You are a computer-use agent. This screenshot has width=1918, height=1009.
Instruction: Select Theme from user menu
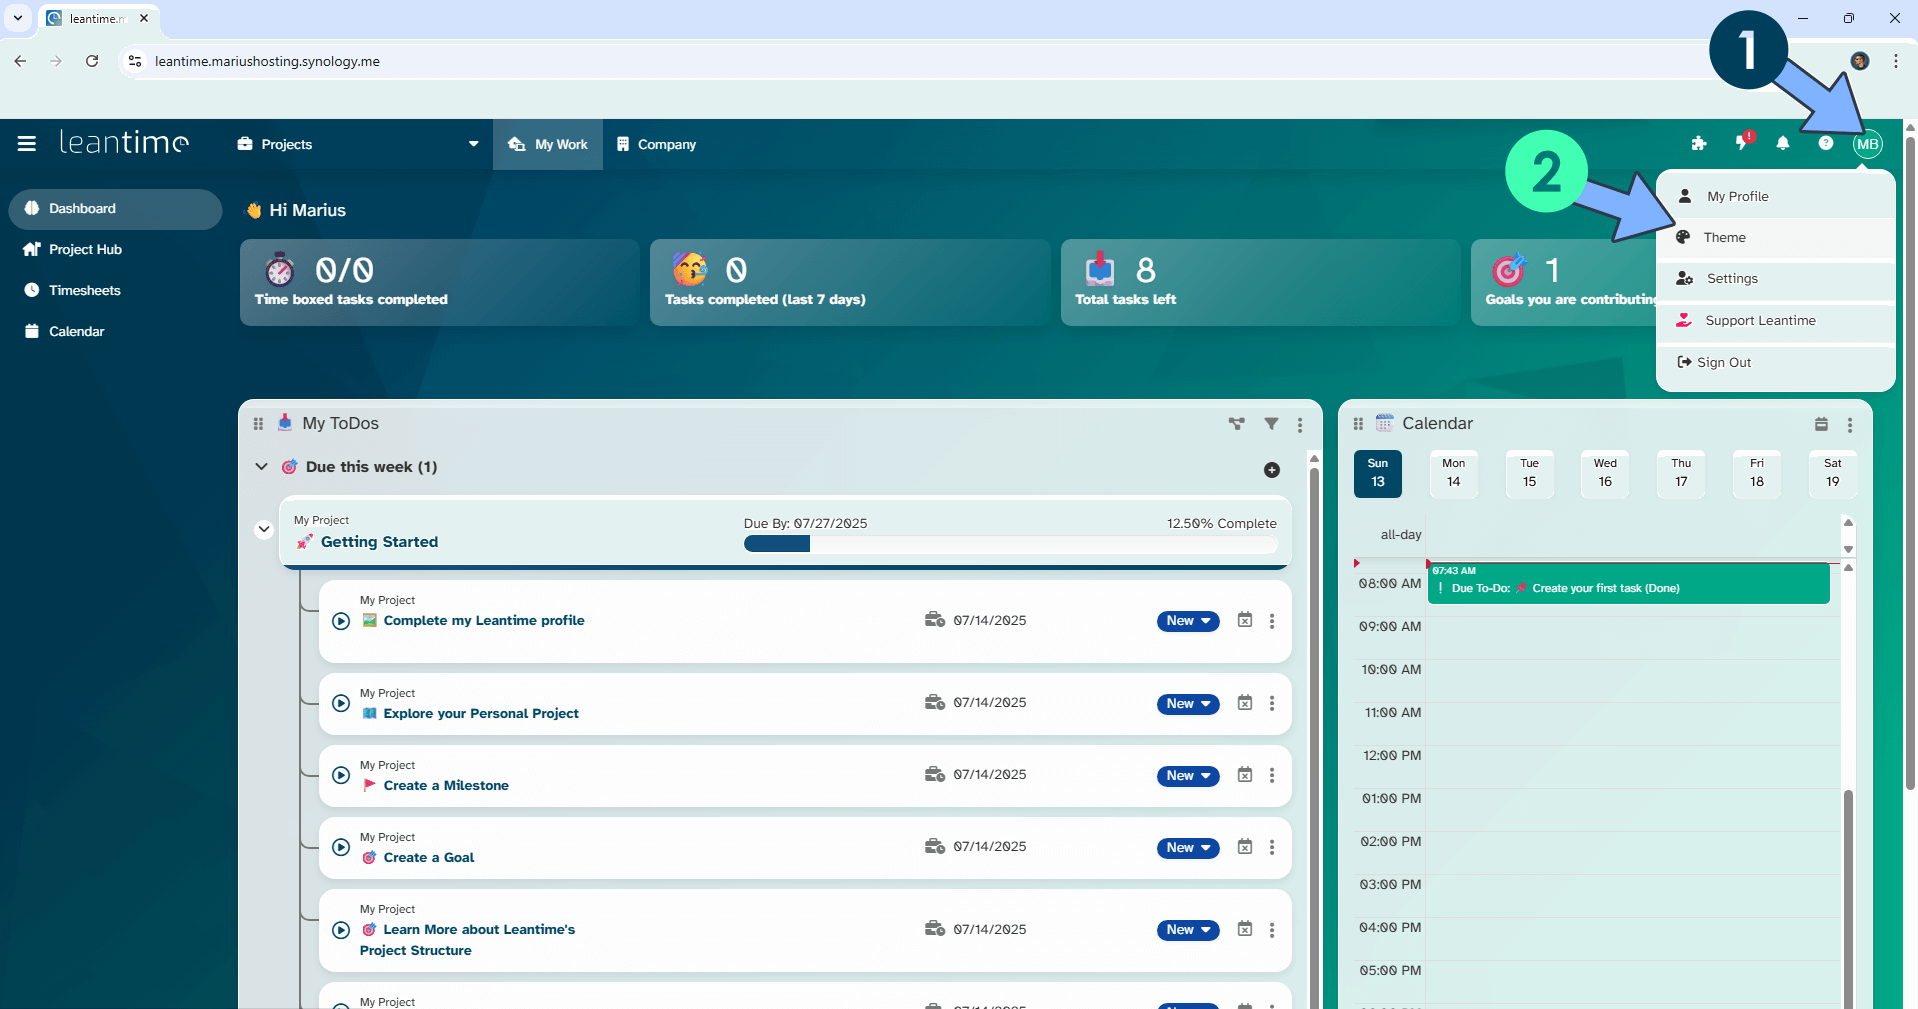coord(1775,237)
